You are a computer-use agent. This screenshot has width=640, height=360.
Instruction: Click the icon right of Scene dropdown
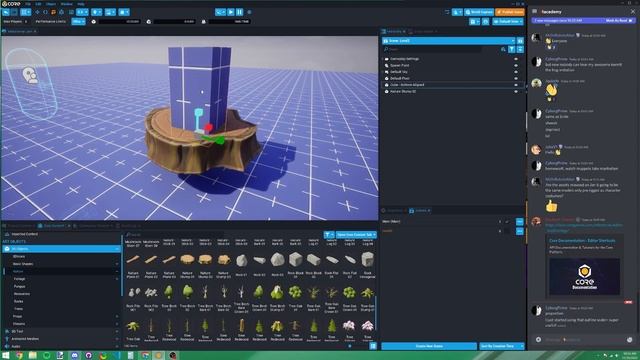(520, 41)
